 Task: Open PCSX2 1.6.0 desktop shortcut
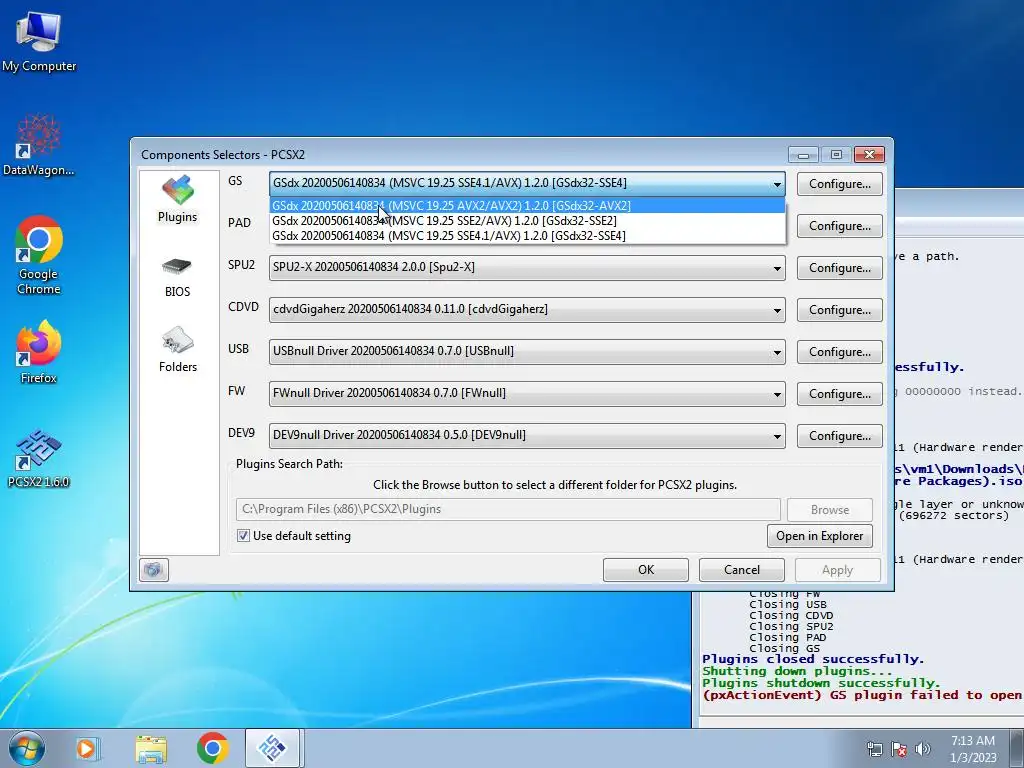(x=39, y=458)
